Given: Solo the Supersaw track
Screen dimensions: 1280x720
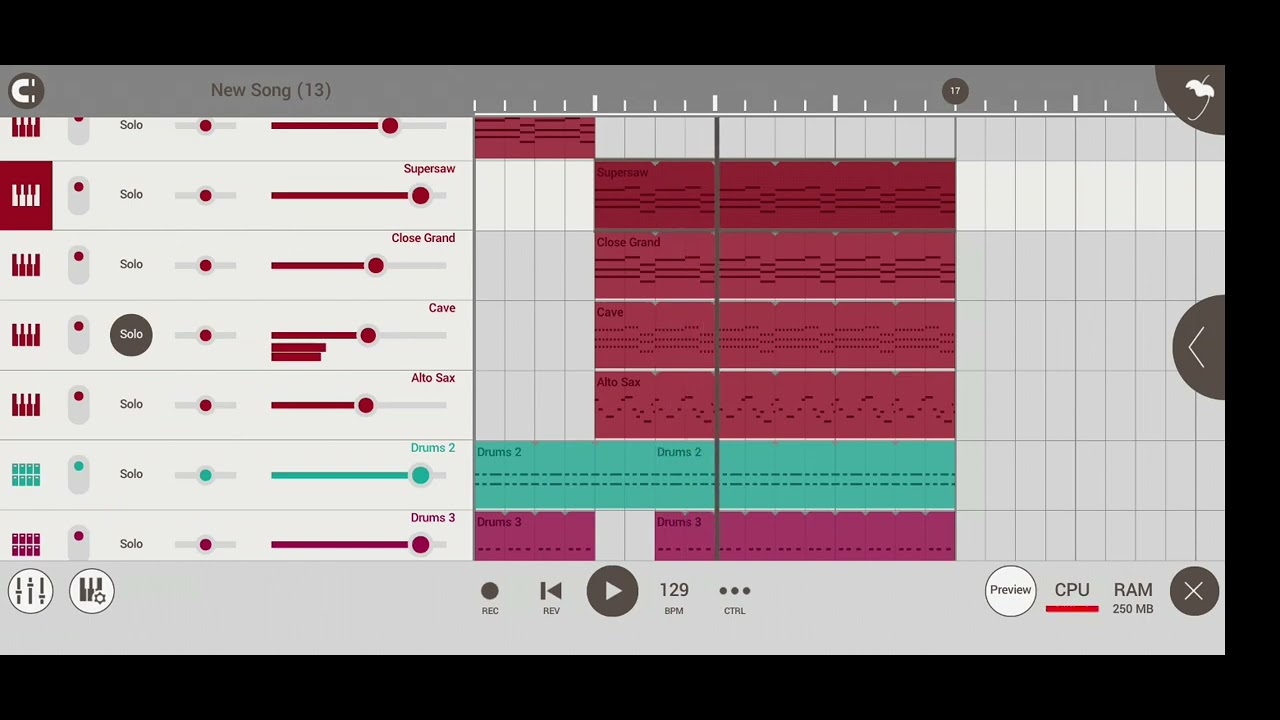Looking at the screenshot, I should point(131,195).
